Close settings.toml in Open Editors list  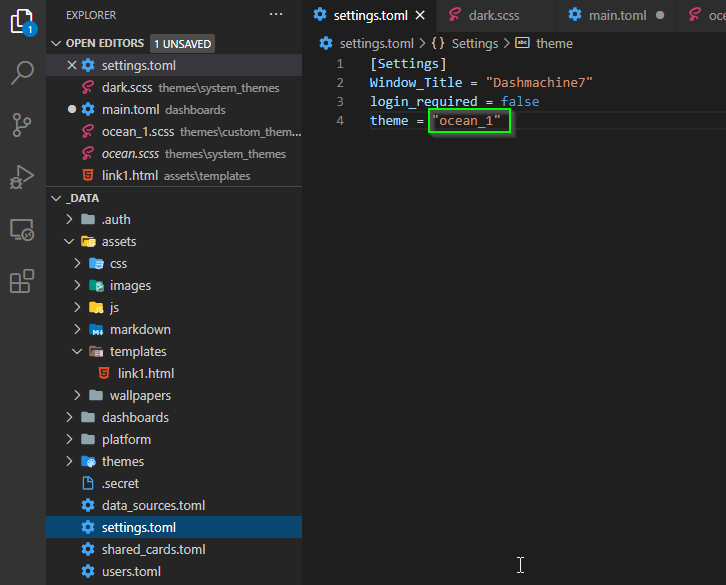coord(72,65)
